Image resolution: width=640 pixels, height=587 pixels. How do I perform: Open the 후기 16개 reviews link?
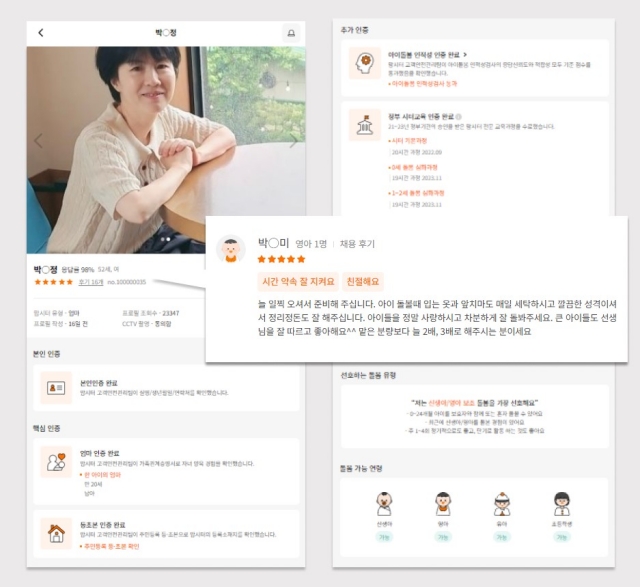coord(91,282)
